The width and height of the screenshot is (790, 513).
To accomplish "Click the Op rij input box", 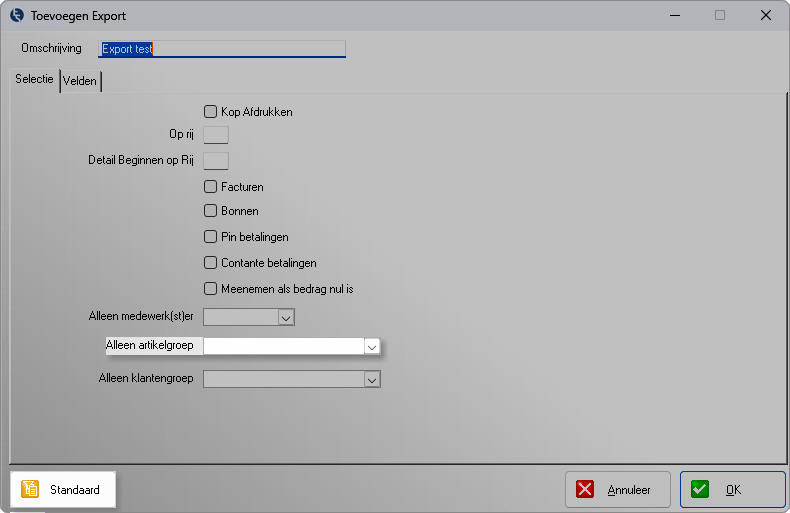I will click(216, 135).
